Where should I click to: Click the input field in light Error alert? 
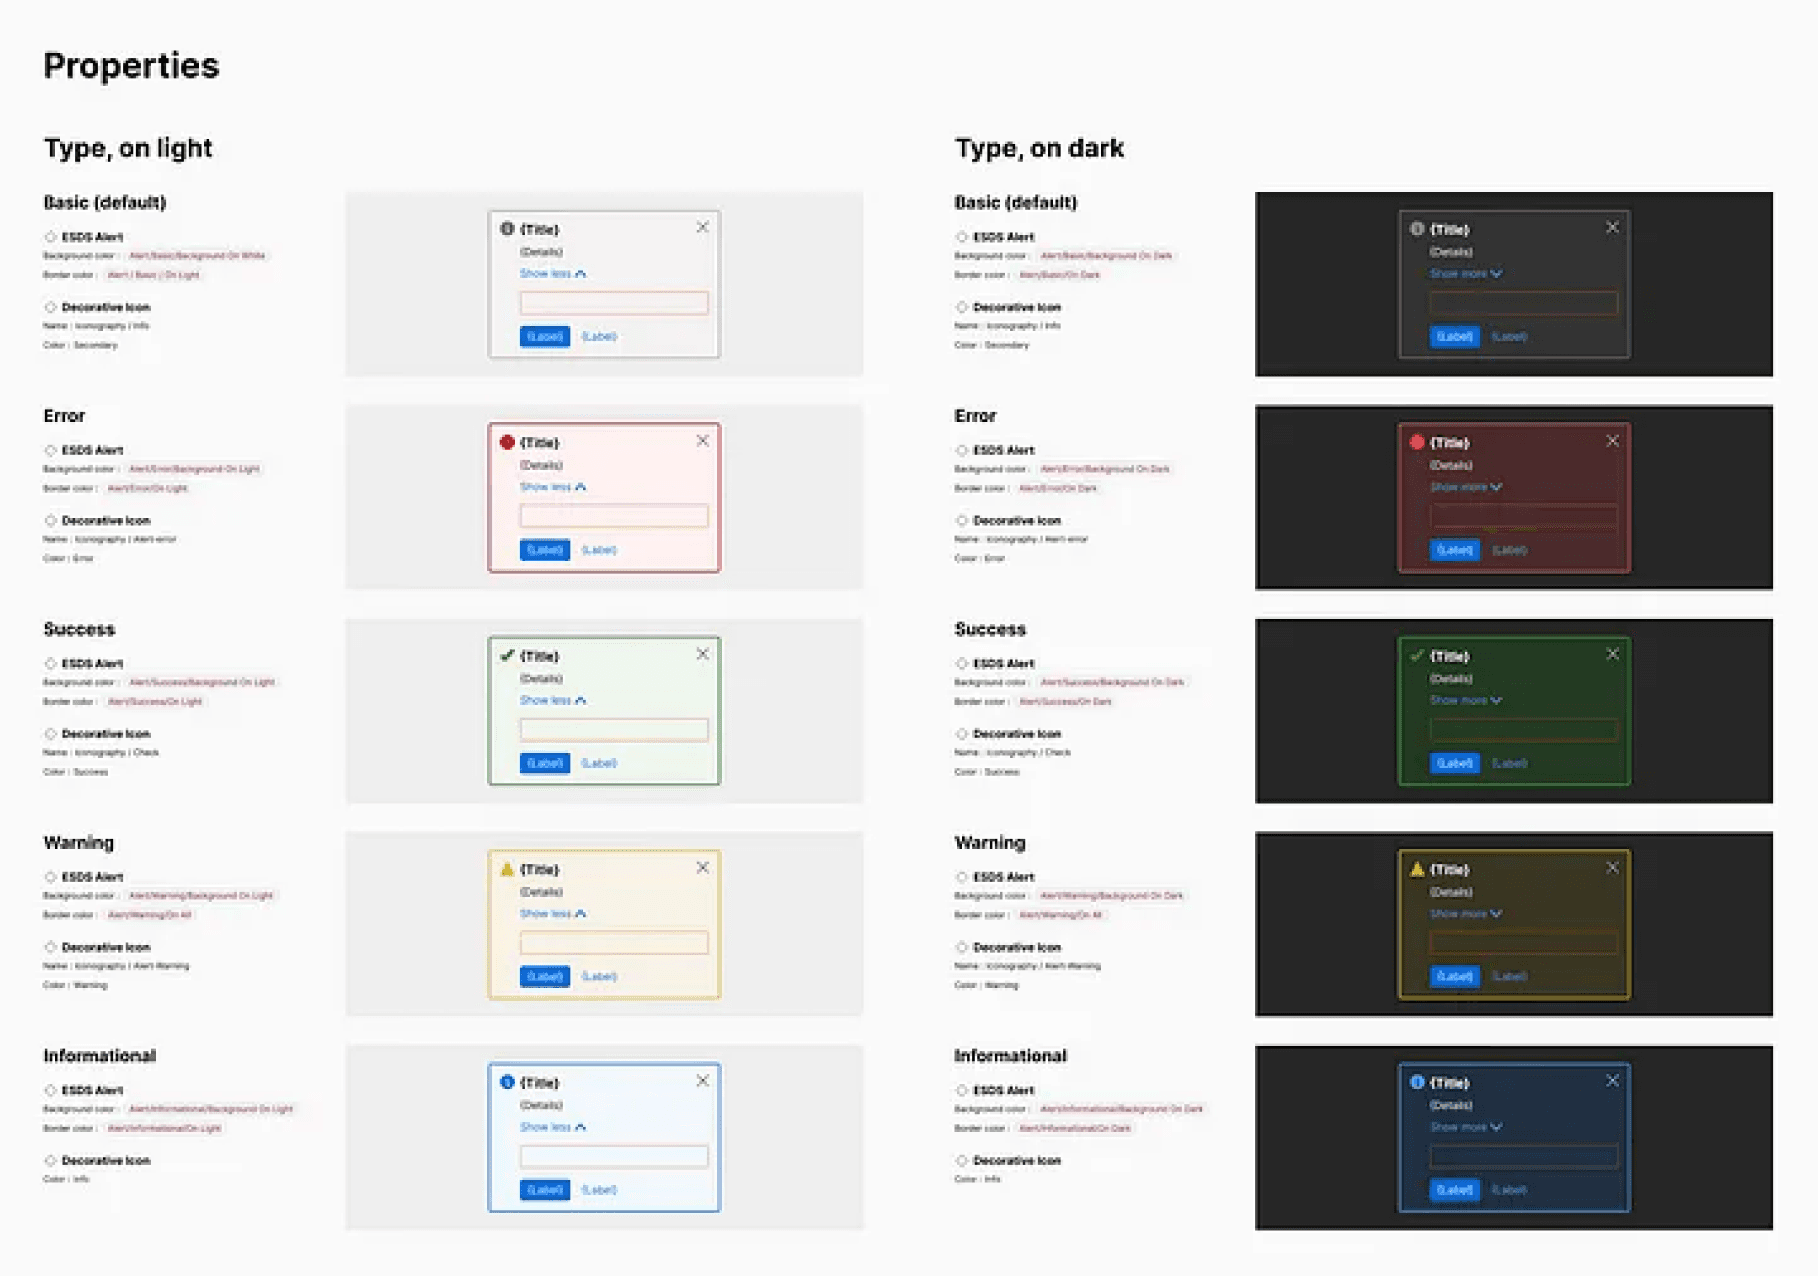coord(614,516)
